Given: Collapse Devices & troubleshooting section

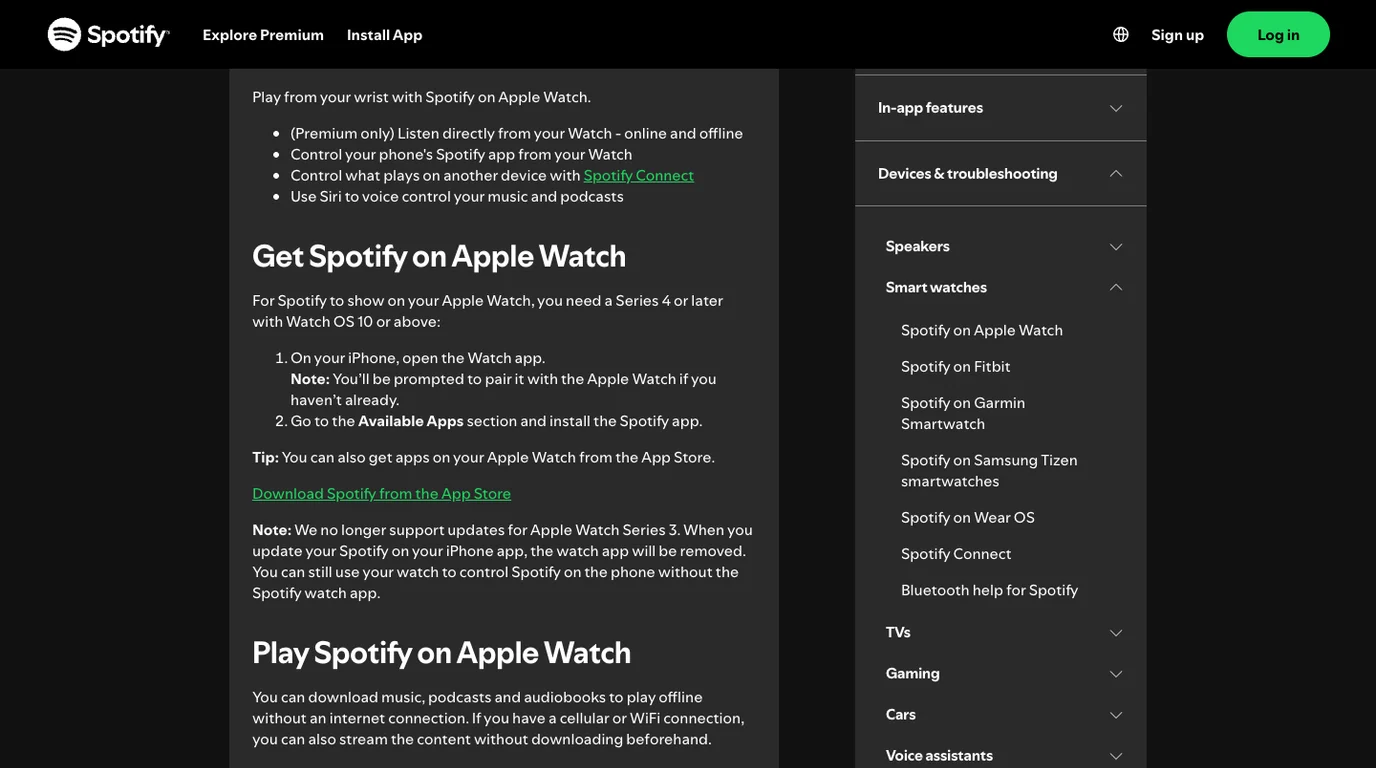Looking at the screenshot, I should (x=1000, y=173).
